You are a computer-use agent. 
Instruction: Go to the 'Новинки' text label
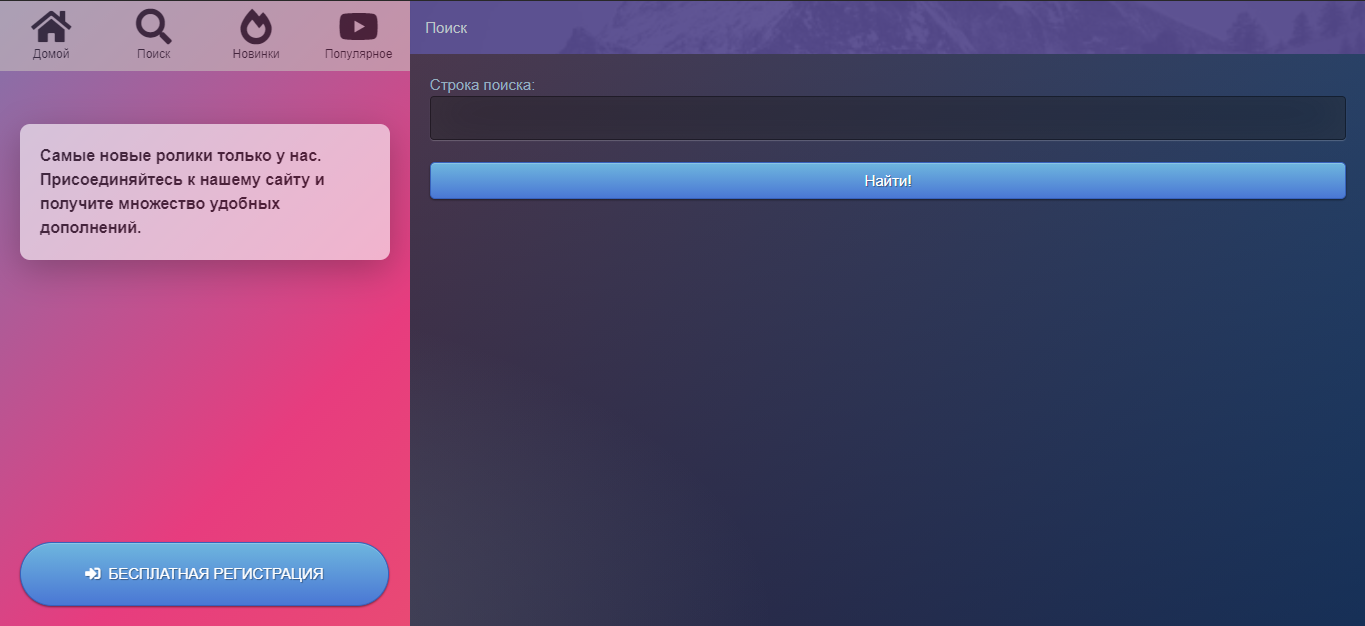tap(256, 54)
